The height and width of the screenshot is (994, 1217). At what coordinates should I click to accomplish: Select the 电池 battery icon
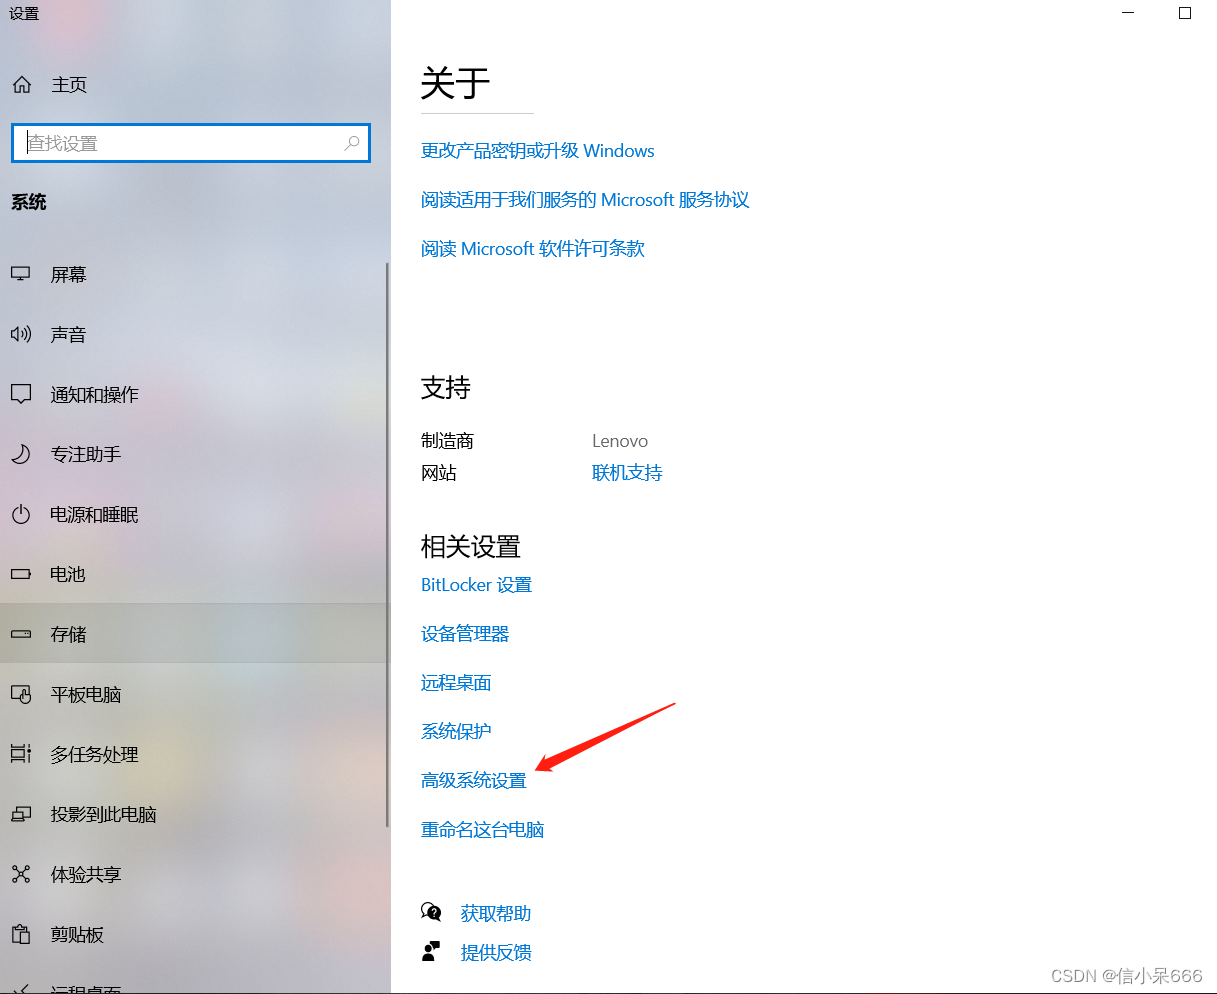click(21, 575)
